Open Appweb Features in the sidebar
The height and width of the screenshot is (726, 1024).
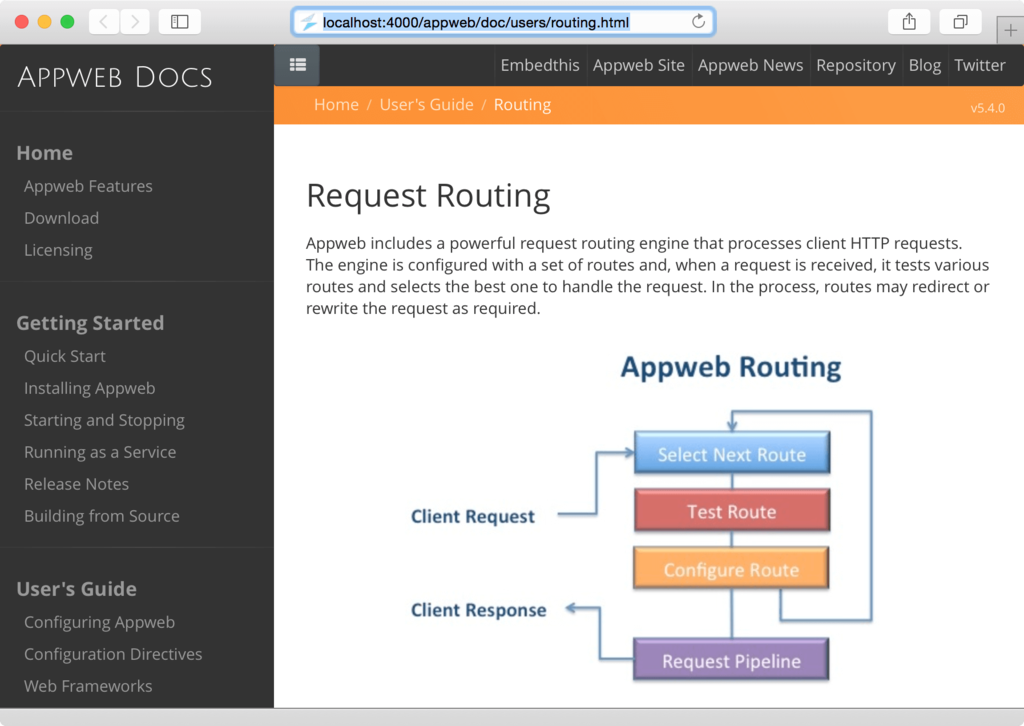[88, 186]
